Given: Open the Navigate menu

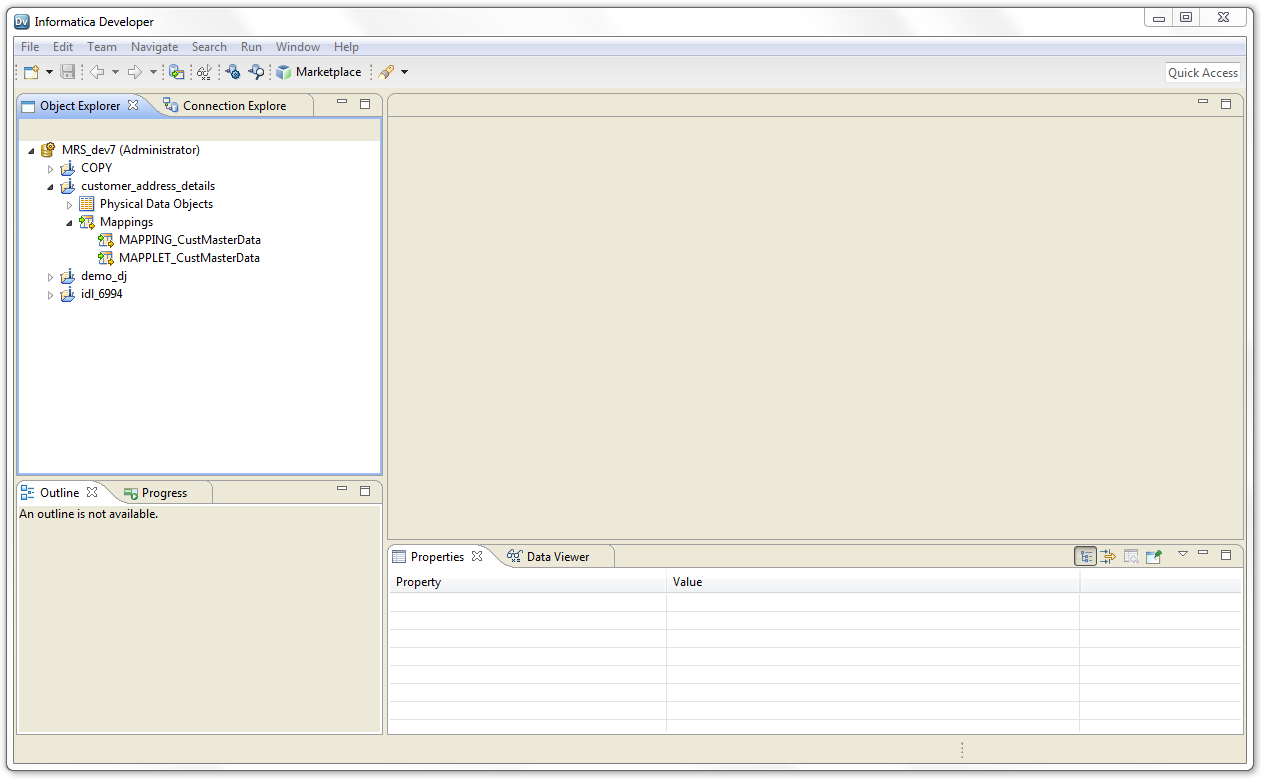Looking at the screenshot, I should (155, 47).
